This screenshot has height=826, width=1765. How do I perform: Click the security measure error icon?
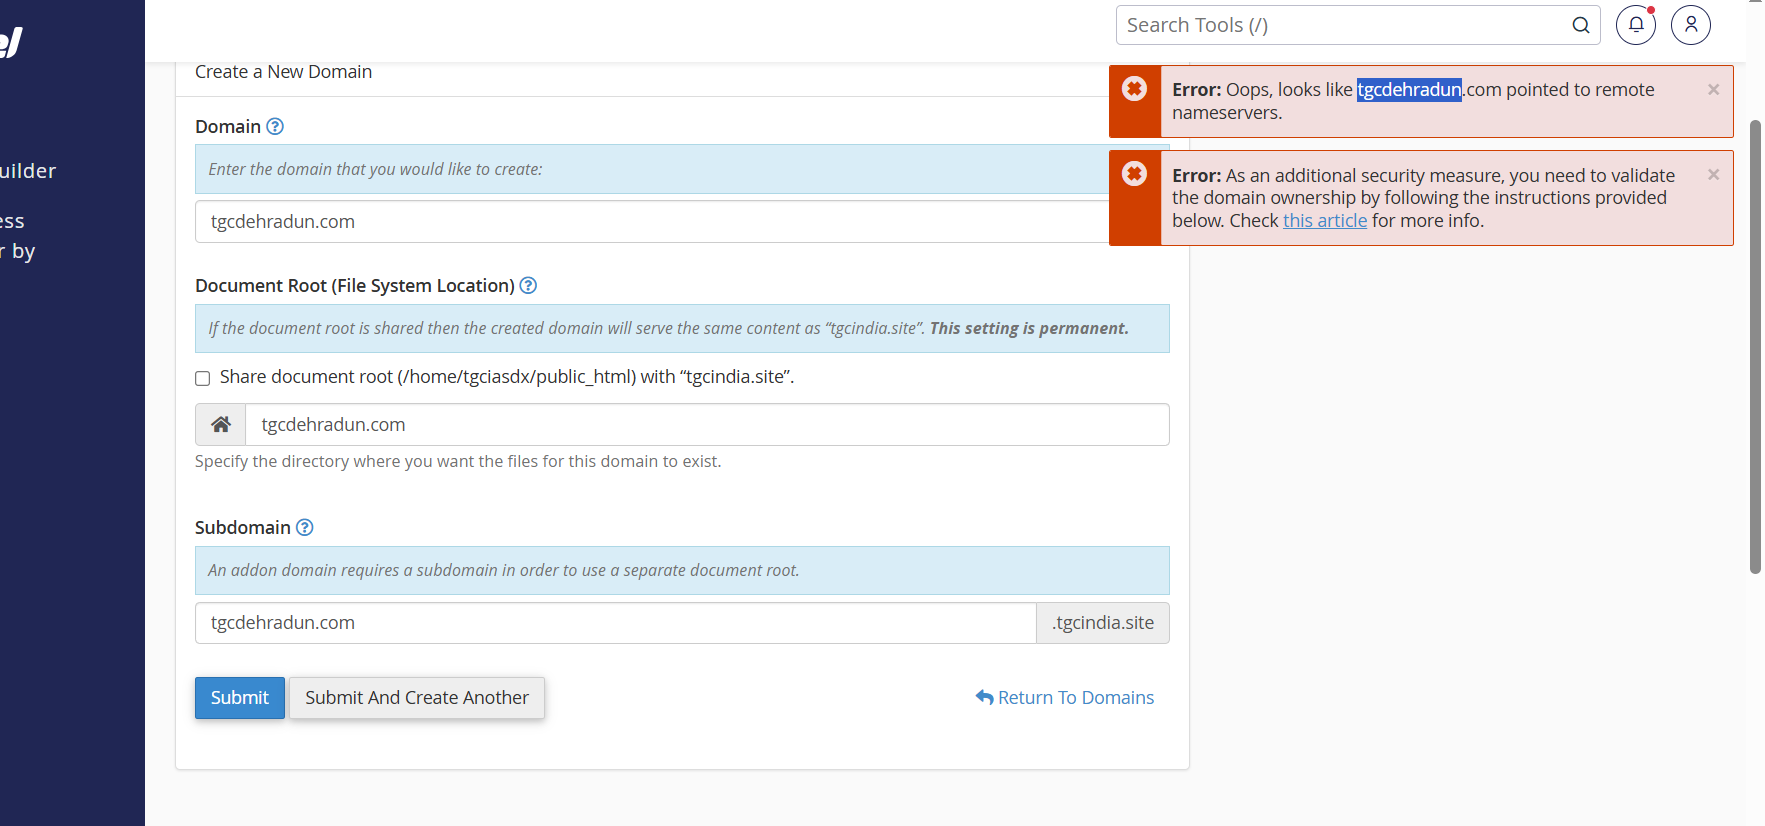1134,174
